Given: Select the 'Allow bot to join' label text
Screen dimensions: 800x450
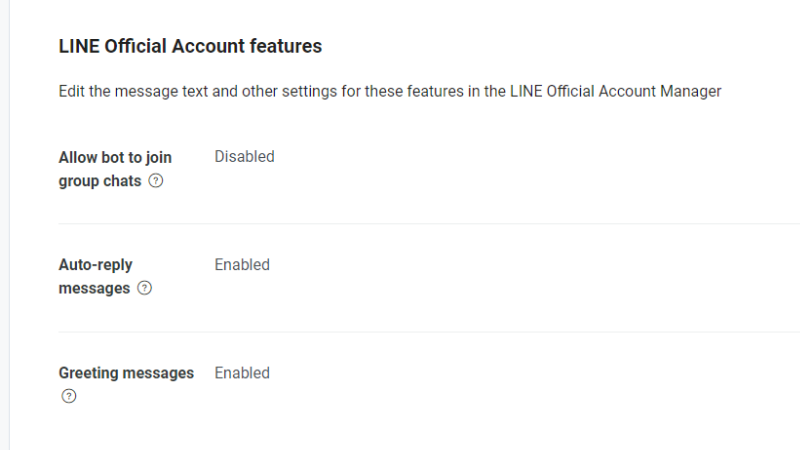Looking at the screenshot, I should [115, 157].
